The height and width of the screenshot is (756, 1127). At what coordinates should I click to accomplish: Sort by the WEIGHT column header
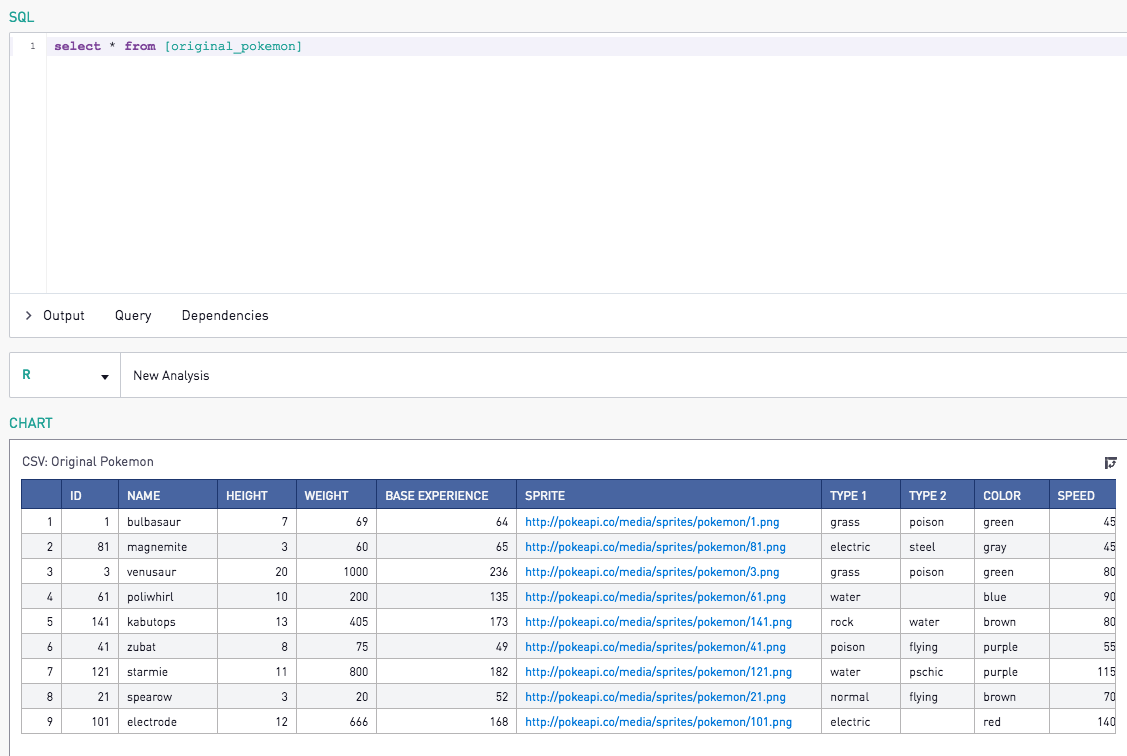(336, 495)
